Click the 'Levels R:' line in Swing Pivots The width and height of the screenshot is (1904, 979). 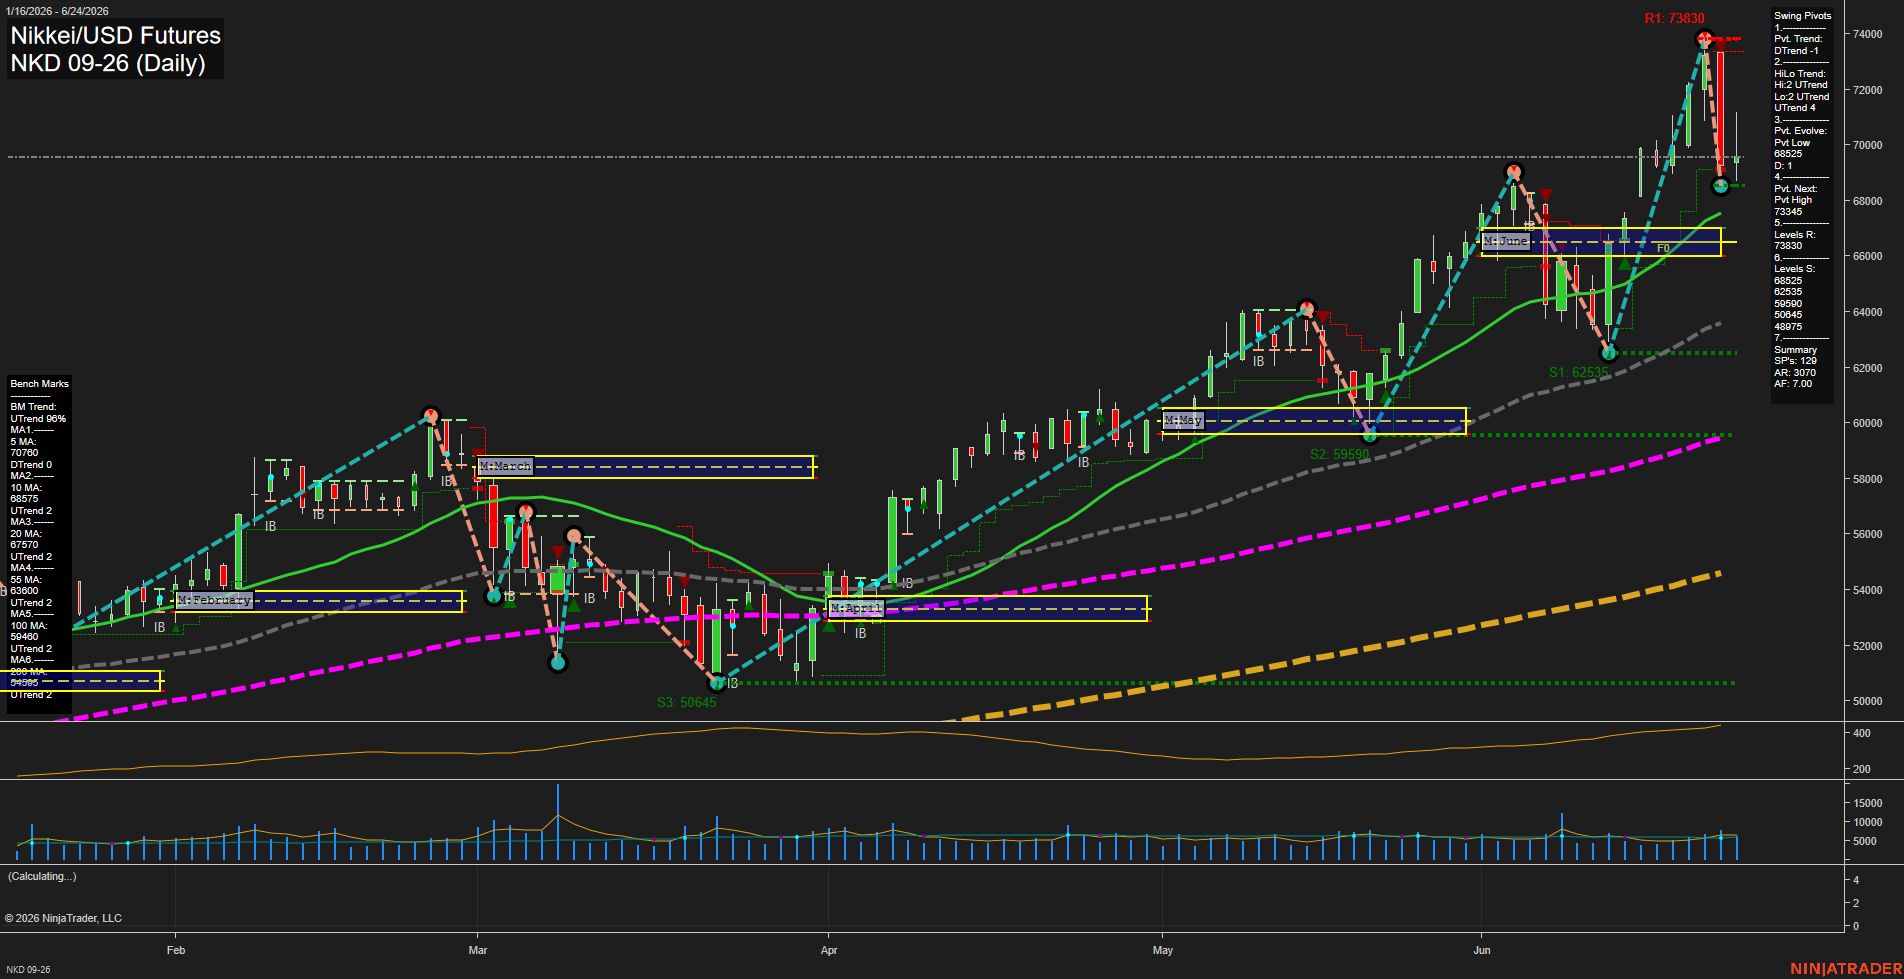pyautogui.click(x=1795, y=235)
